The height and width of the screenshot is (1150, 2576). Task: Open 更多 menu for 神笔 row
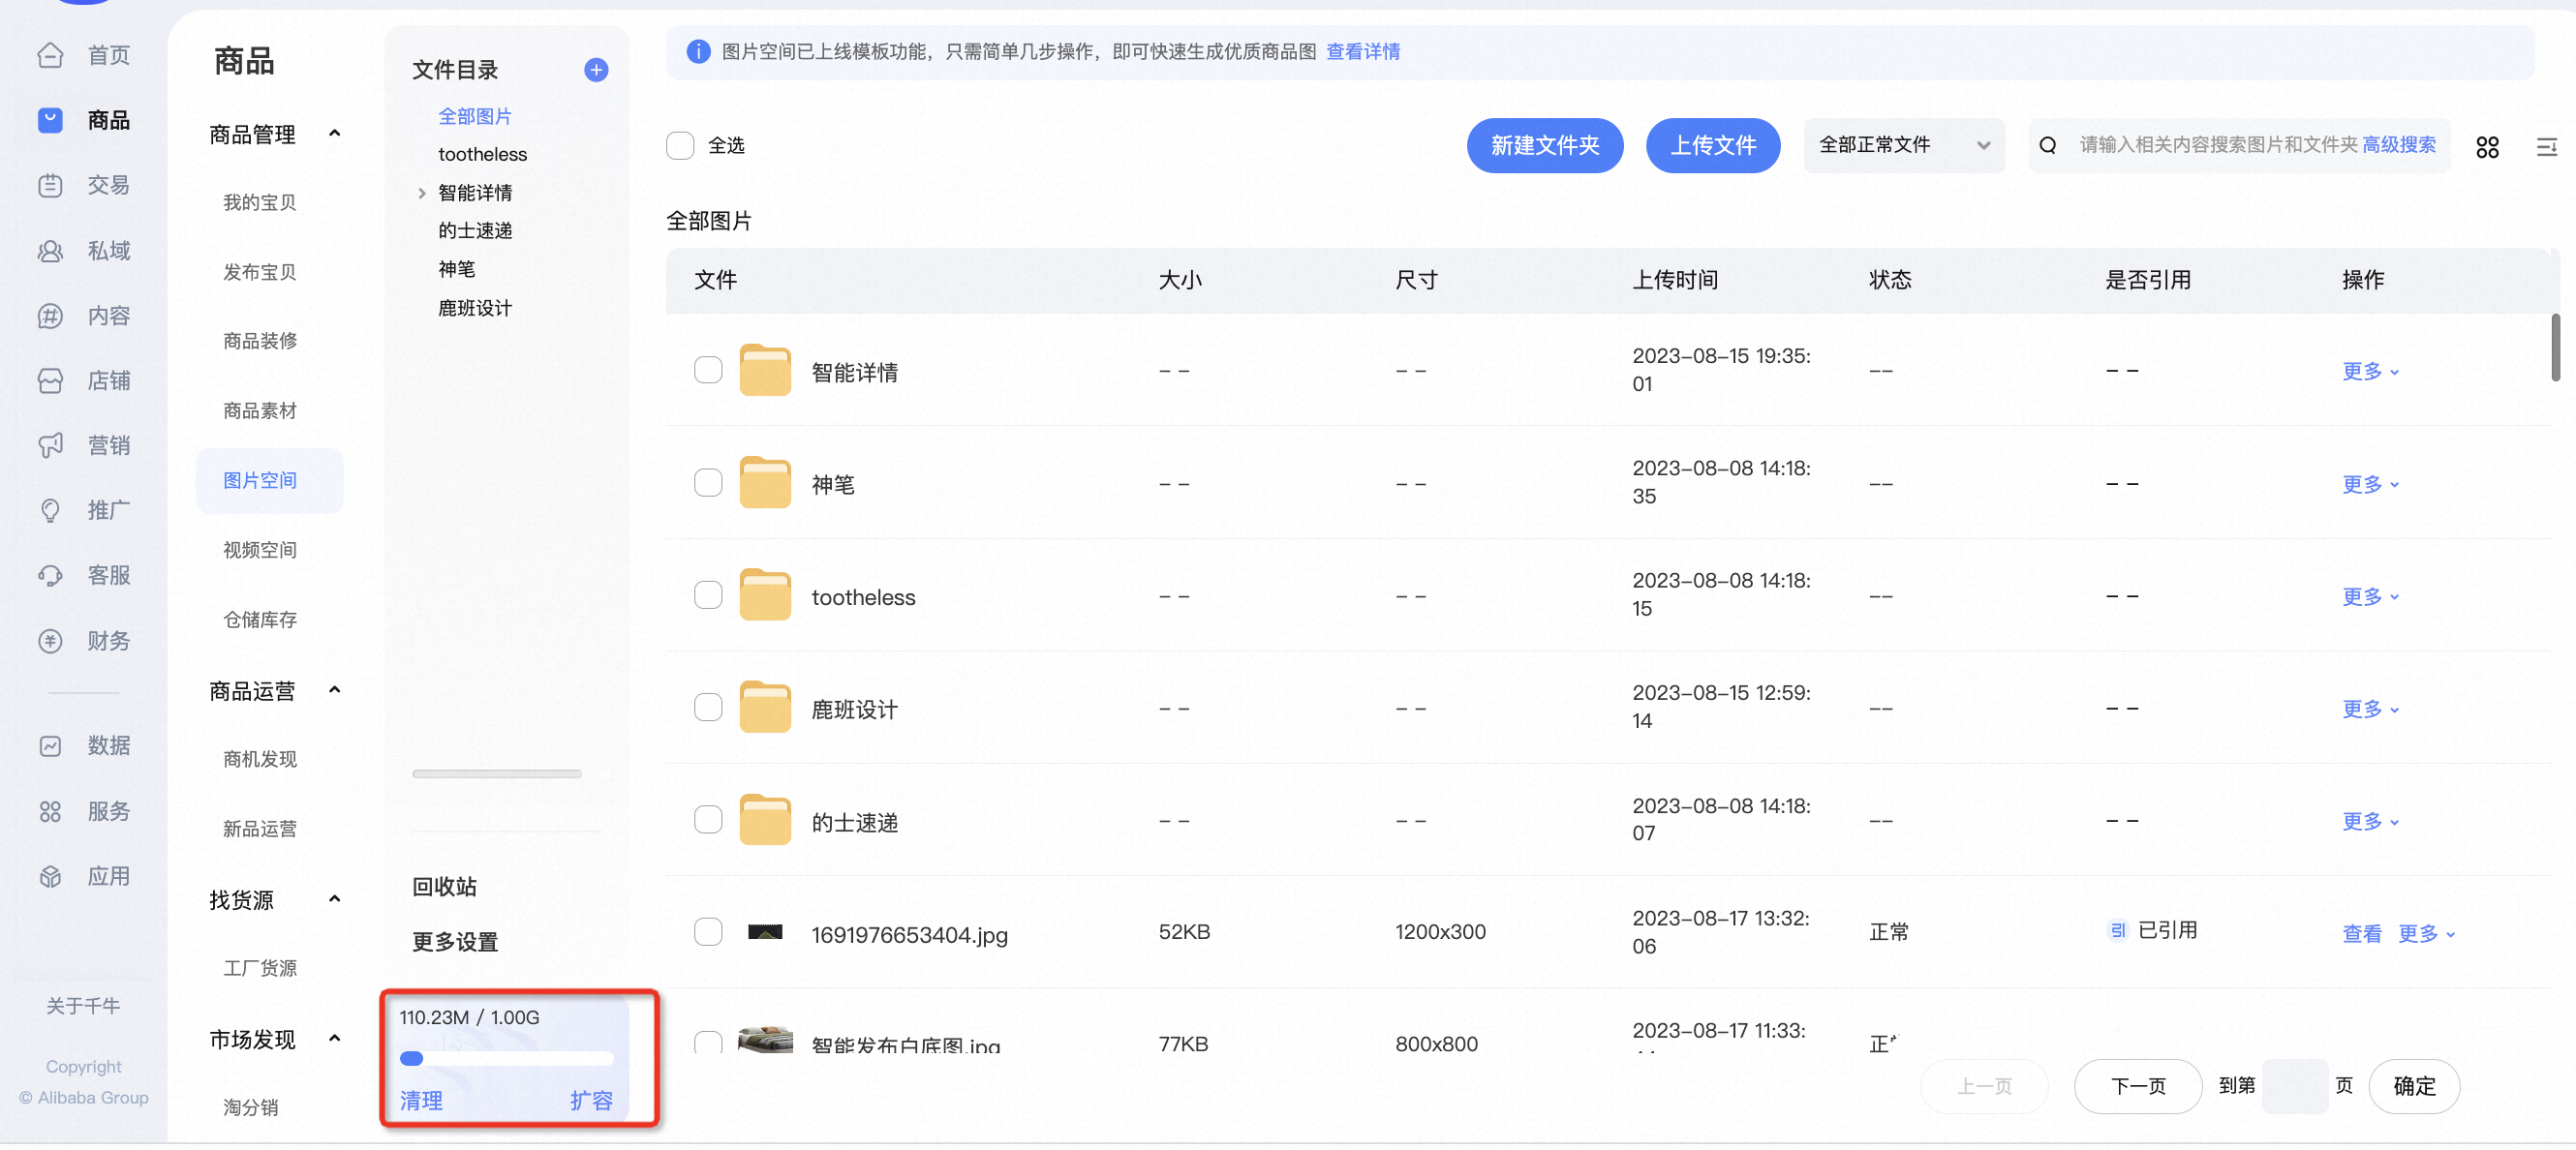(x=2371, y=484)
